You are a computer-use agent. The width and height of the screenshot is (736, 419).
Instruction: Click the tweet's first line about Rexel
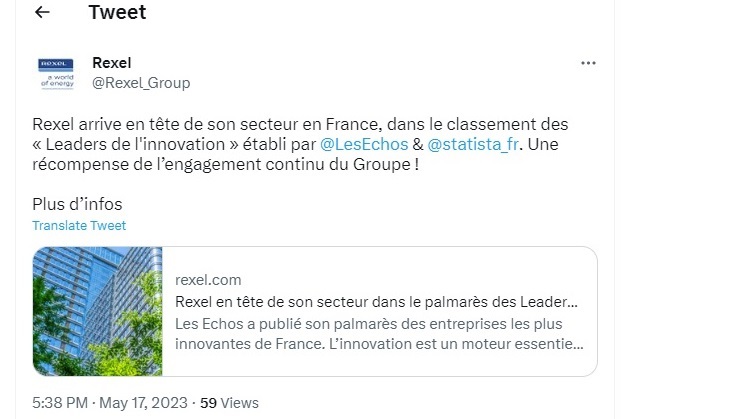click(x=300, y=125)
